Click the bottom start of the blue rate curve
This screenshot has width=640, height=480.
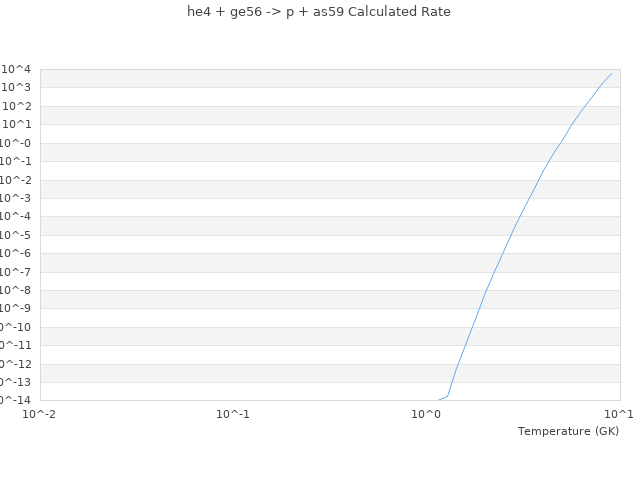tap(438, 400)
